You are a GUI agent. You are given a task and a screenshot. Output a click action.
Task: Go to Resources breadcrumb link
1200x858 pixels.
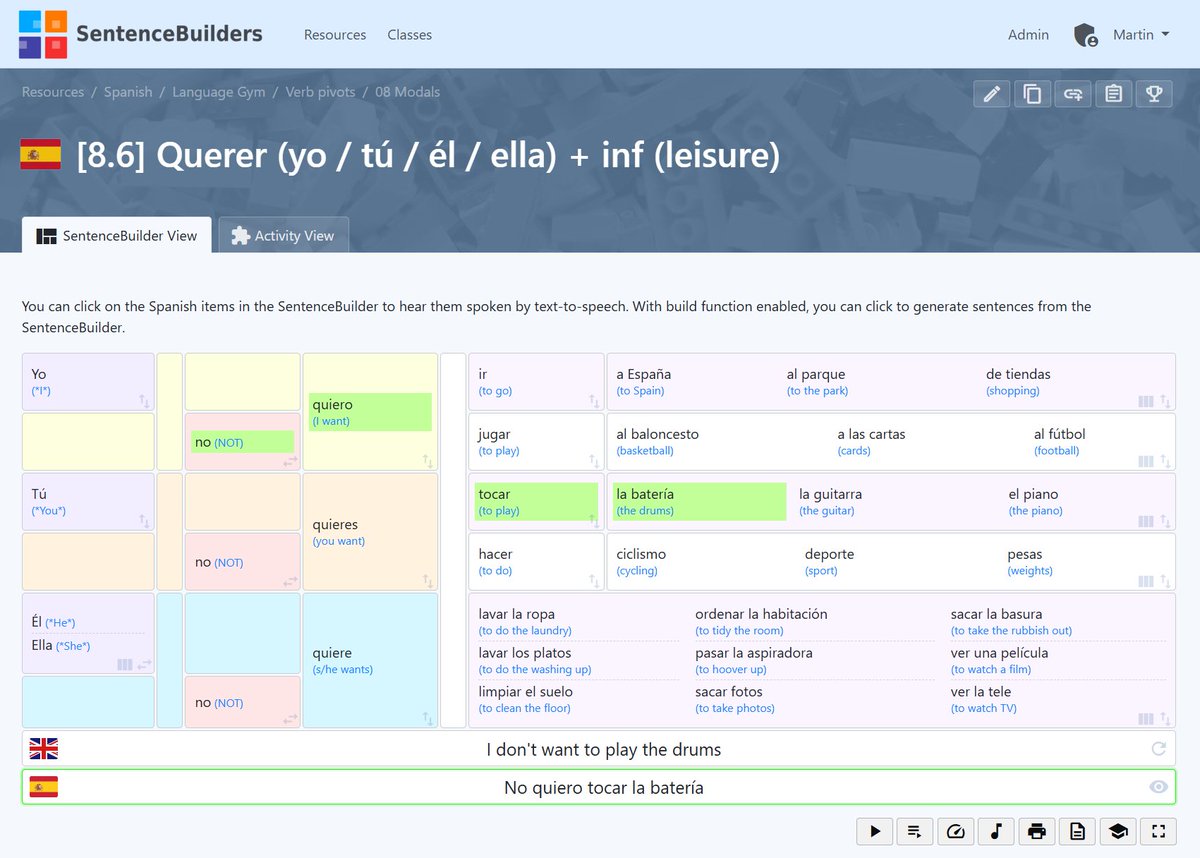(x=53, y=91)
